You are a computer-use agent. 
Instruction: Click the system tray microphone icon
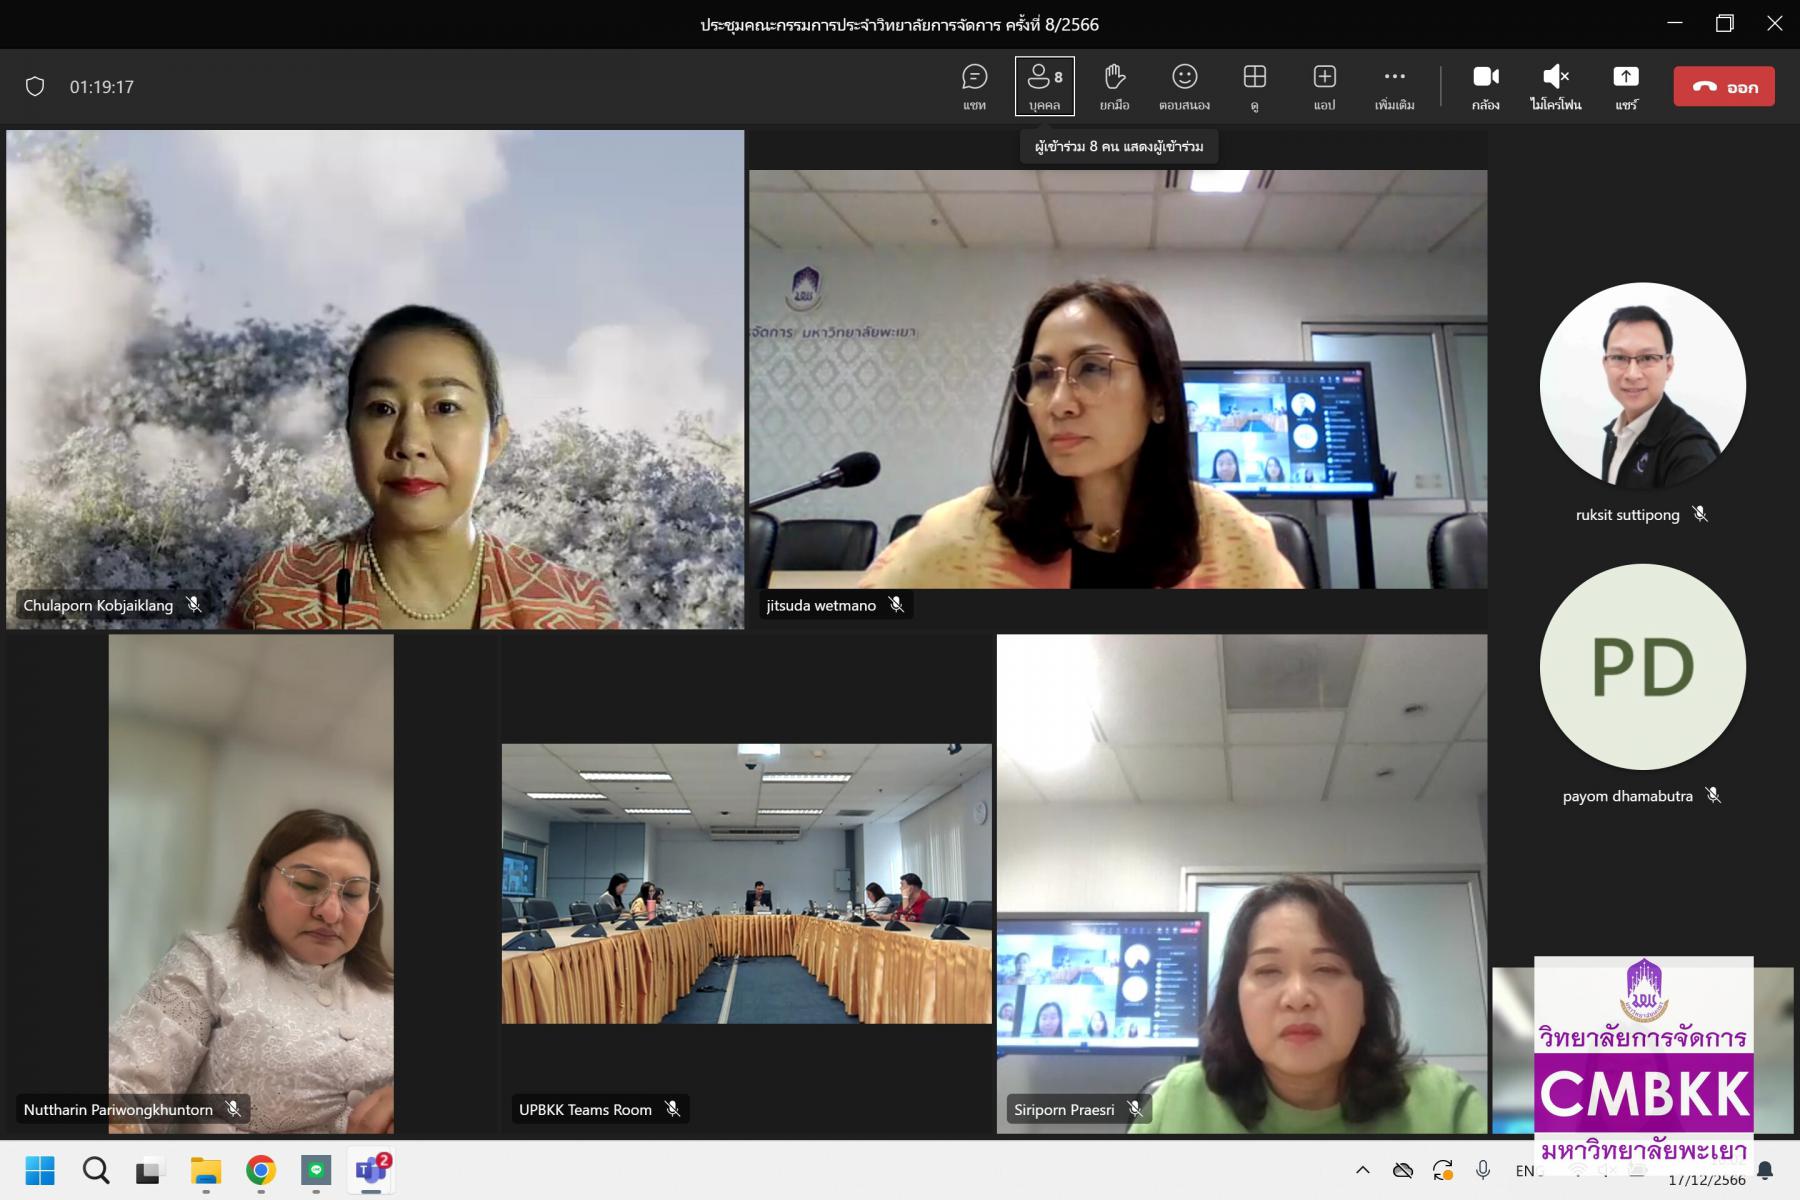1483,1170
